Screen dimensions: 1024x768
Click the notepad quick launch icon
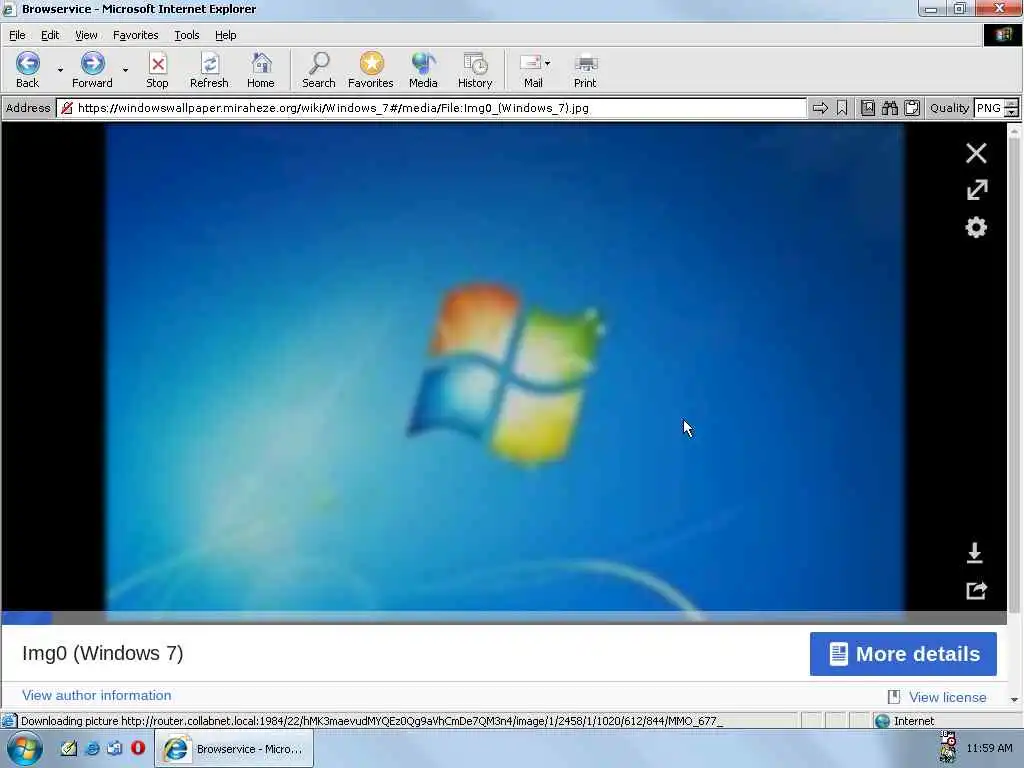pyautogui.click(x=69, y=748)
